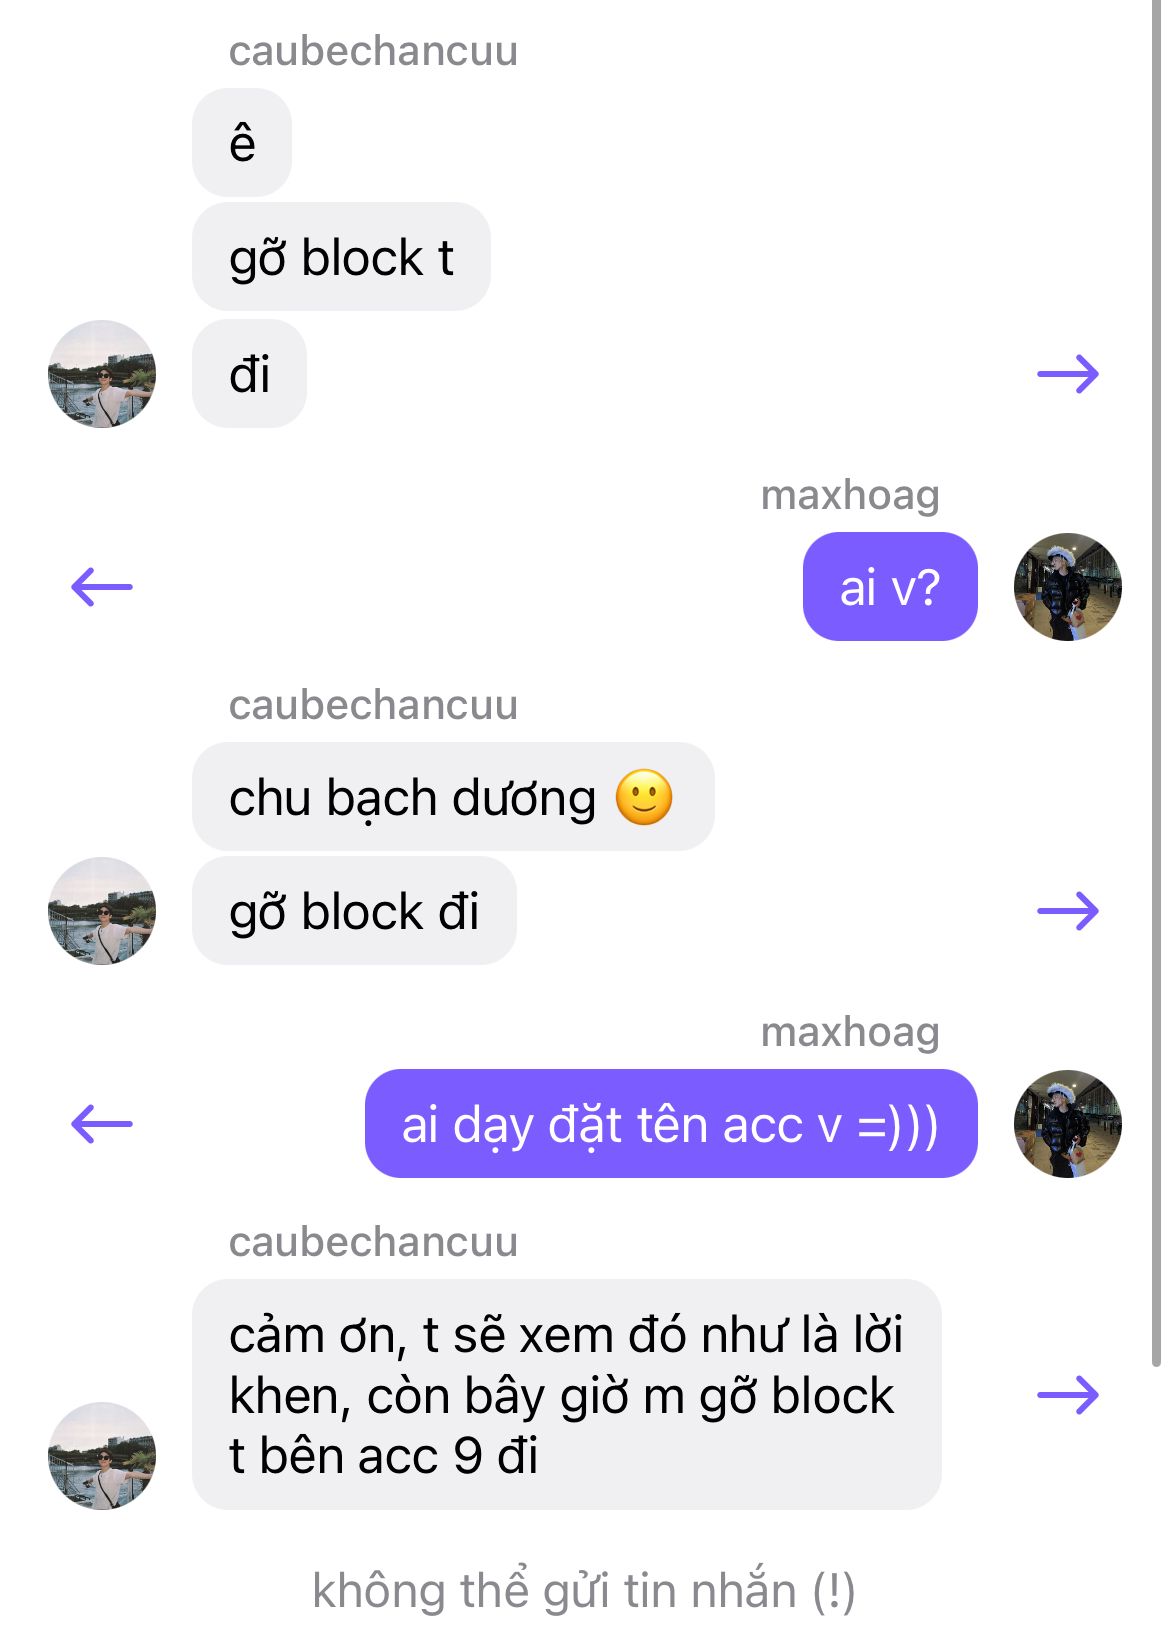Tap the right arrow beside the "đi" message

coord(1068,374)
